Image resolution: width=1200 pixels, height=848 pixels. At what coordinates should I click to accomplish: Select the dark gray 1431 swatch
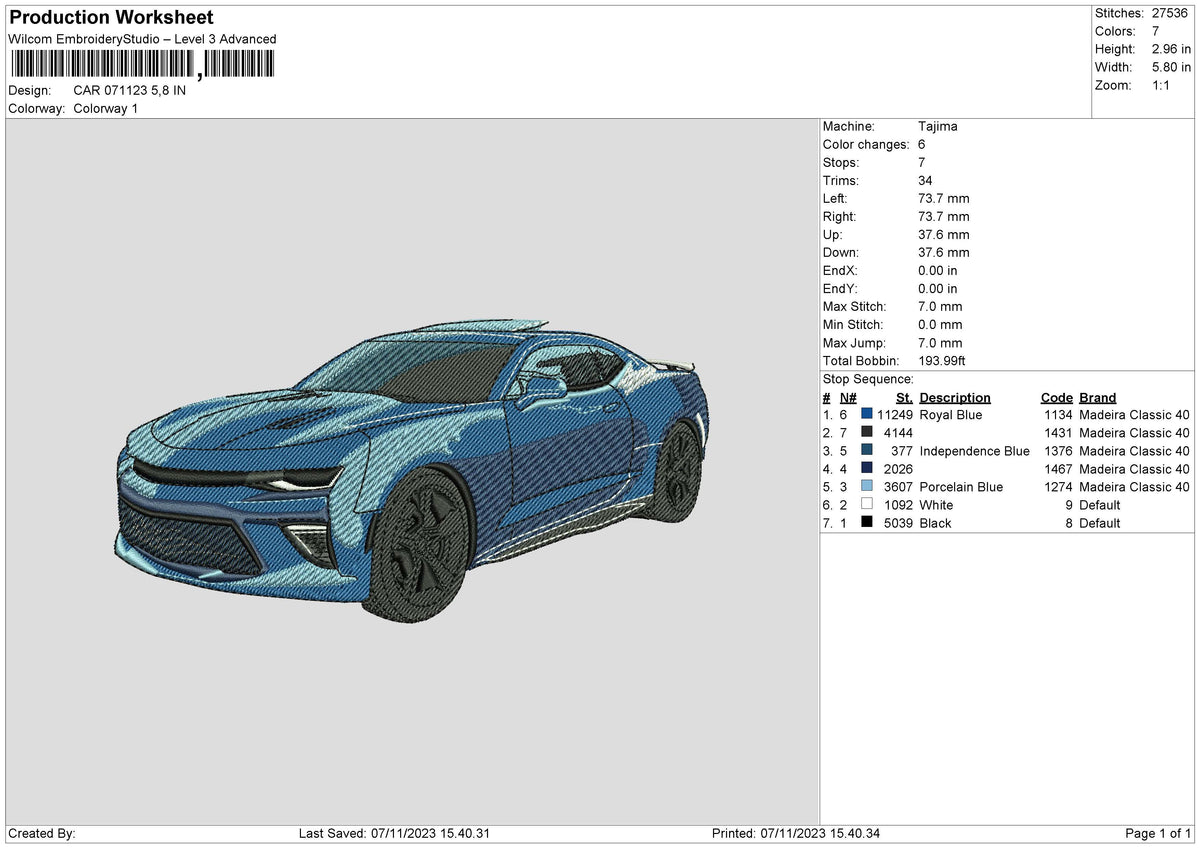coord(867,432)
